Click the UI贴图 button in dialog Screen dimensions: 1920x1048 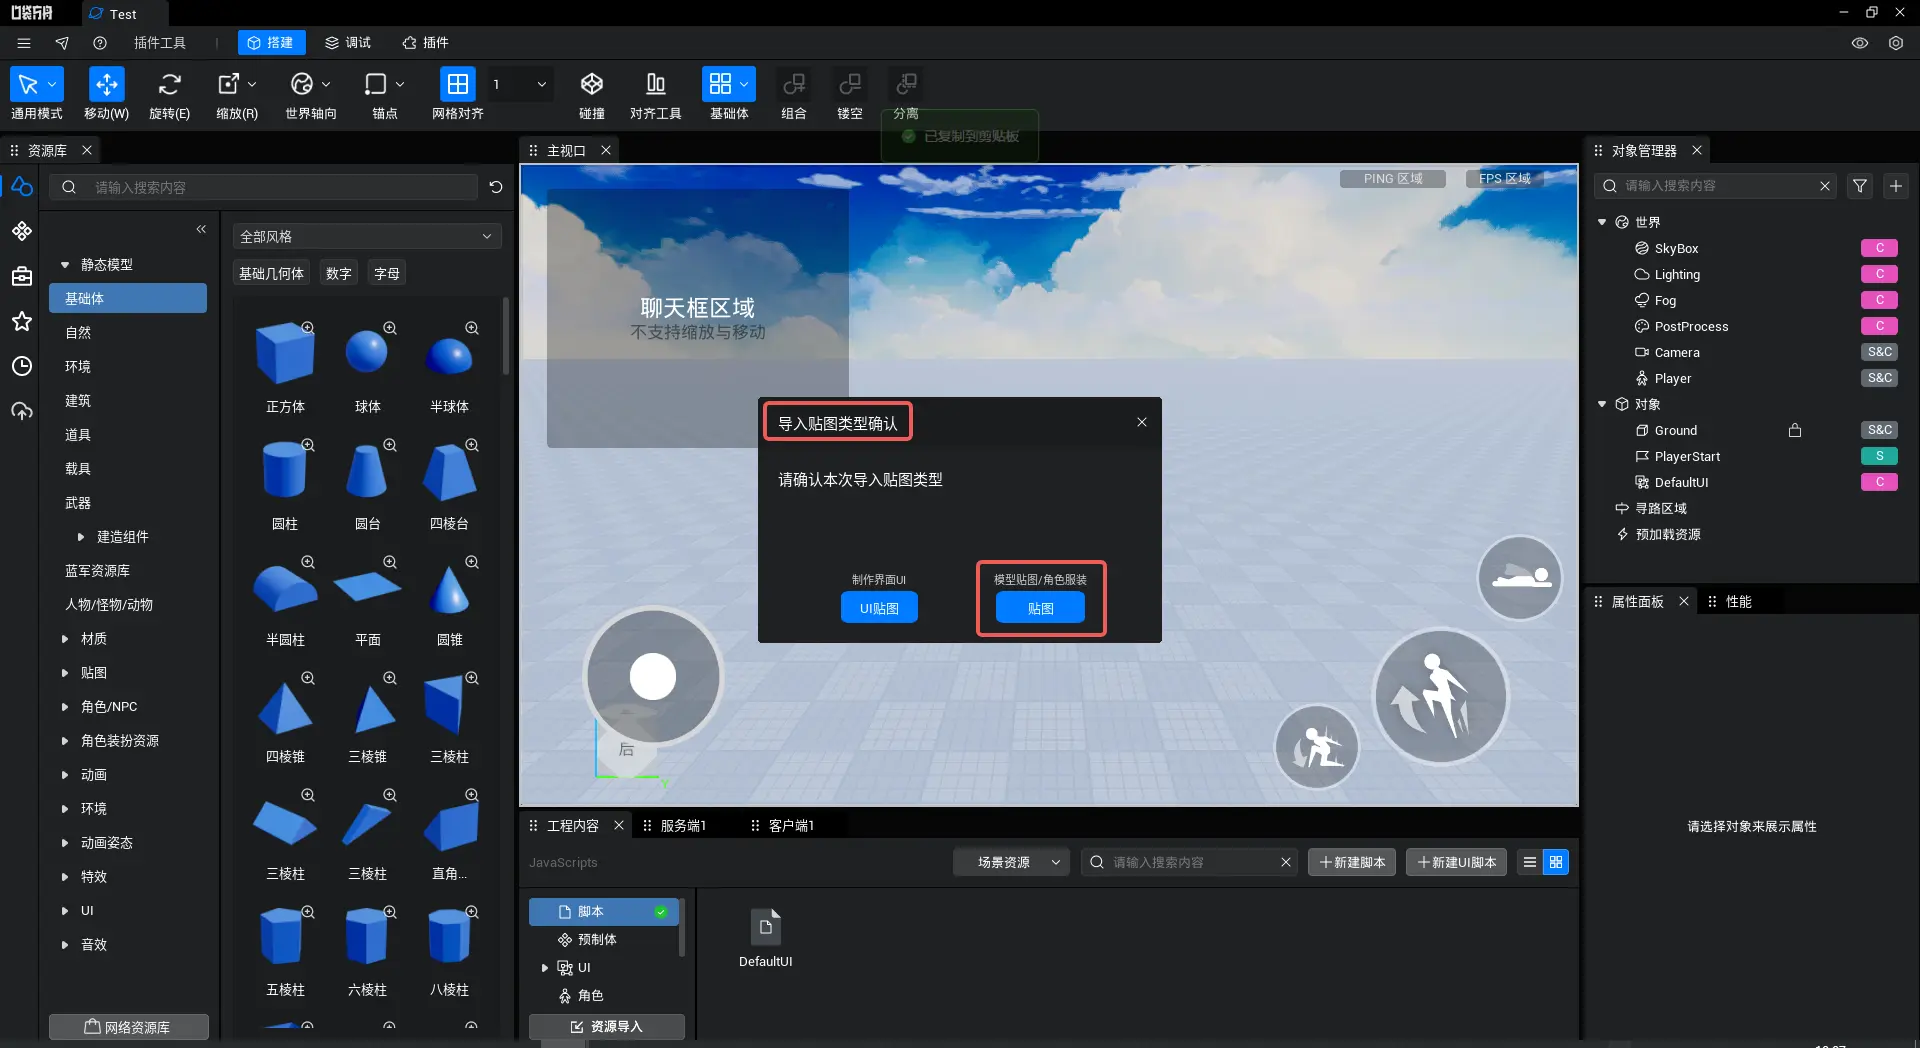[x=879, y=608]
